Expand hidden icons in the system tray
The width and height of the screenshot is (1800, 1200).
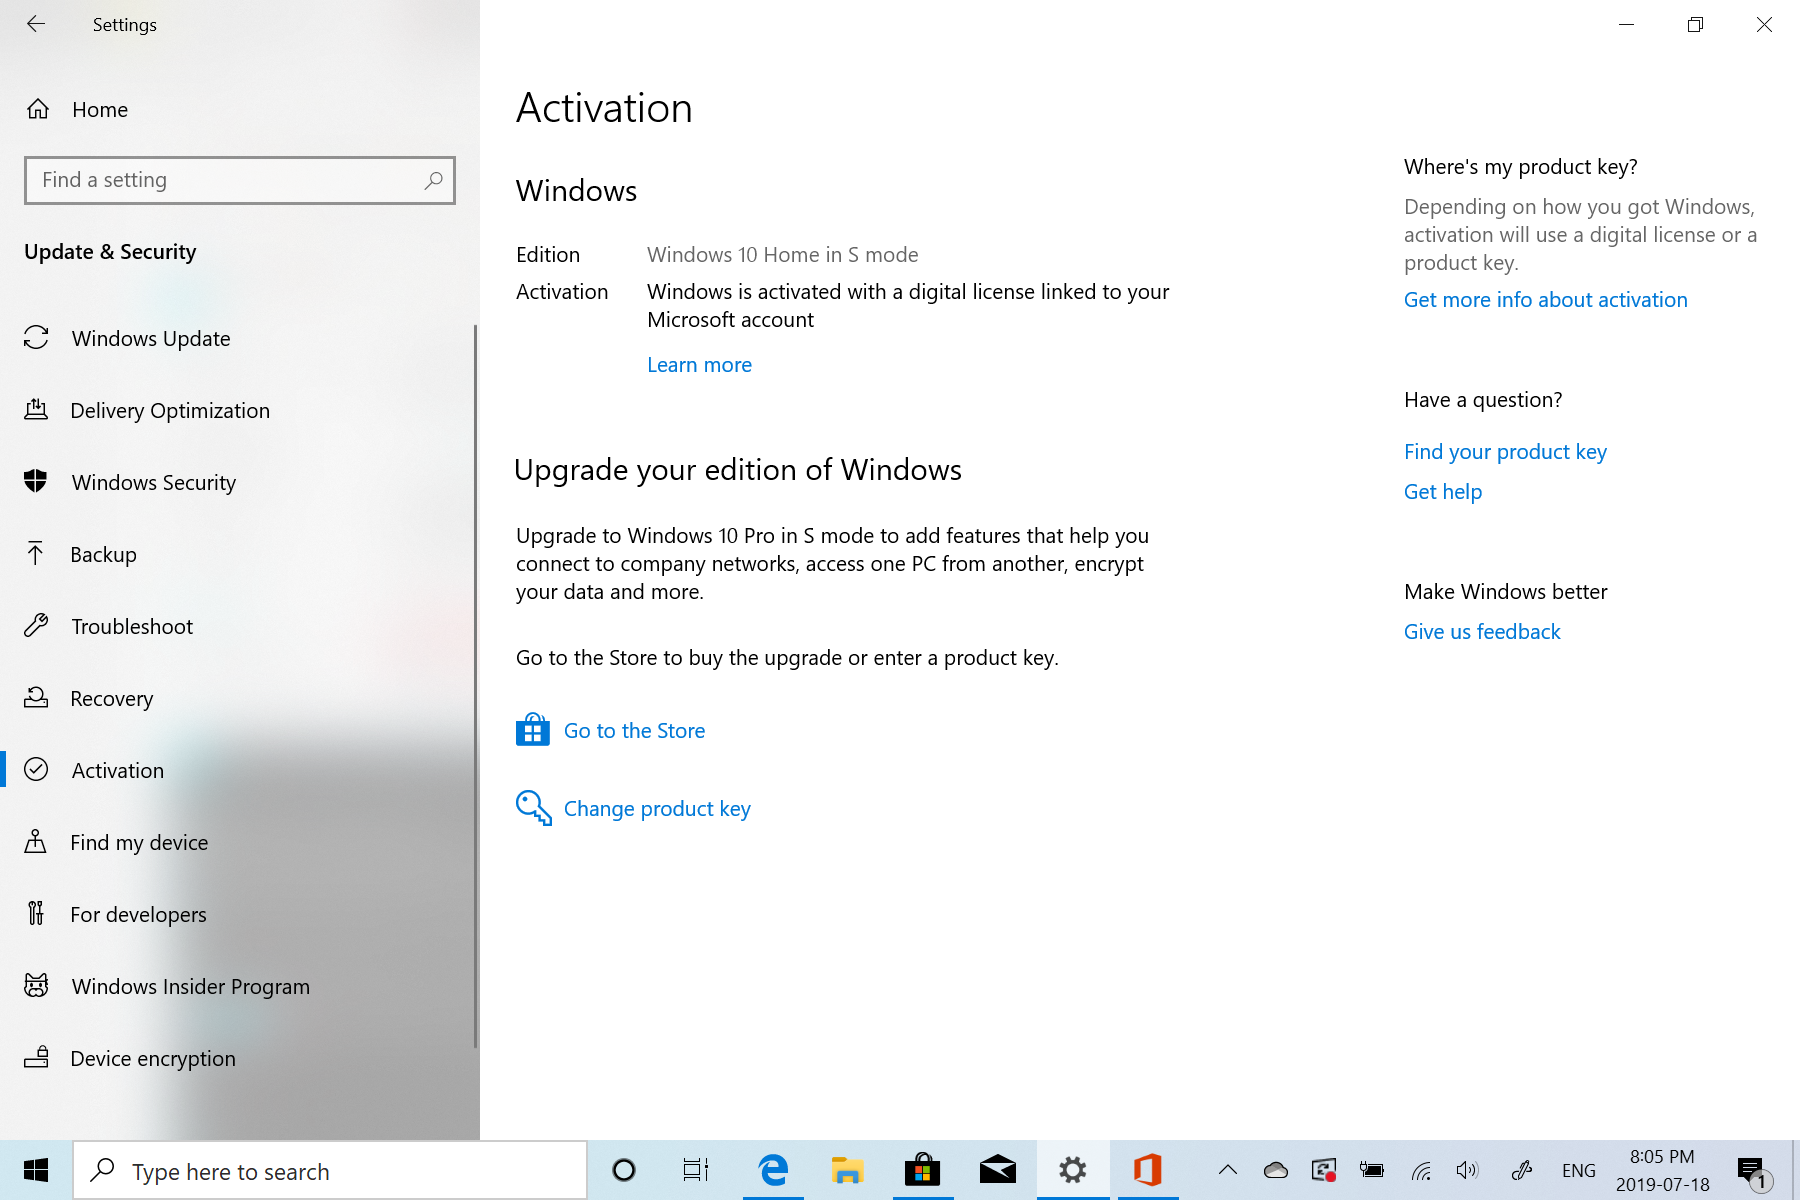(1227, 1170)
